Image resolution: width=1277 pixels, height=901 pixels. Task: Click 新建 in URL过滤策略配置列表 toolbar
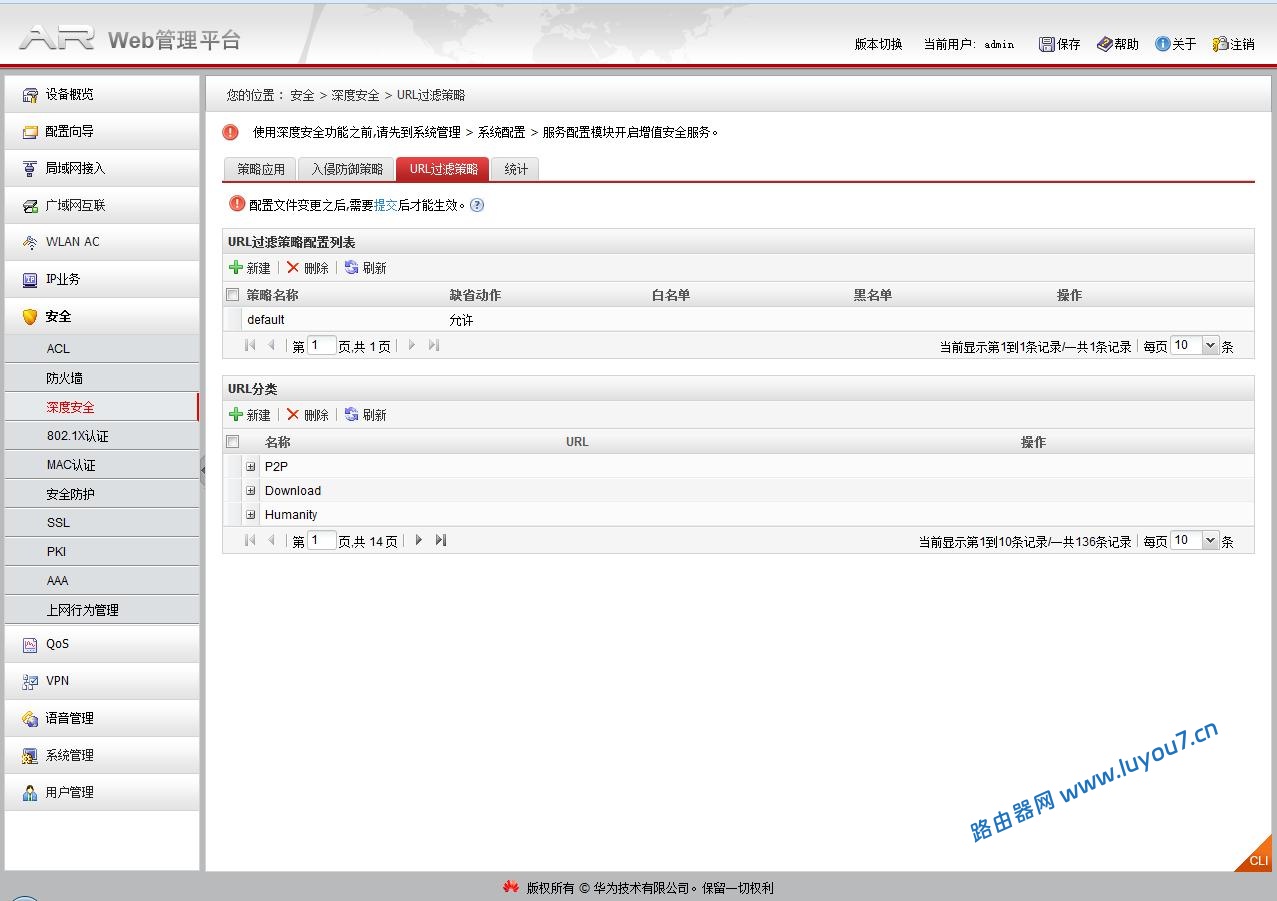pos(250,268)
